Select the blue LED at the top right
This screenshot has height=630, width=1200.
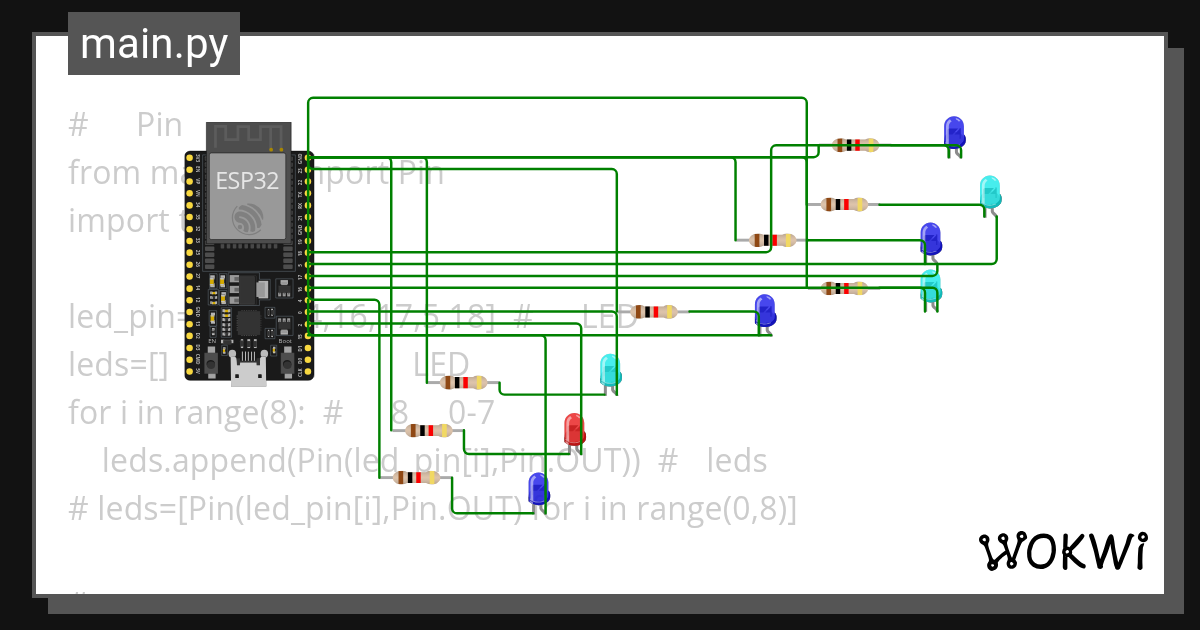[952, 133]
